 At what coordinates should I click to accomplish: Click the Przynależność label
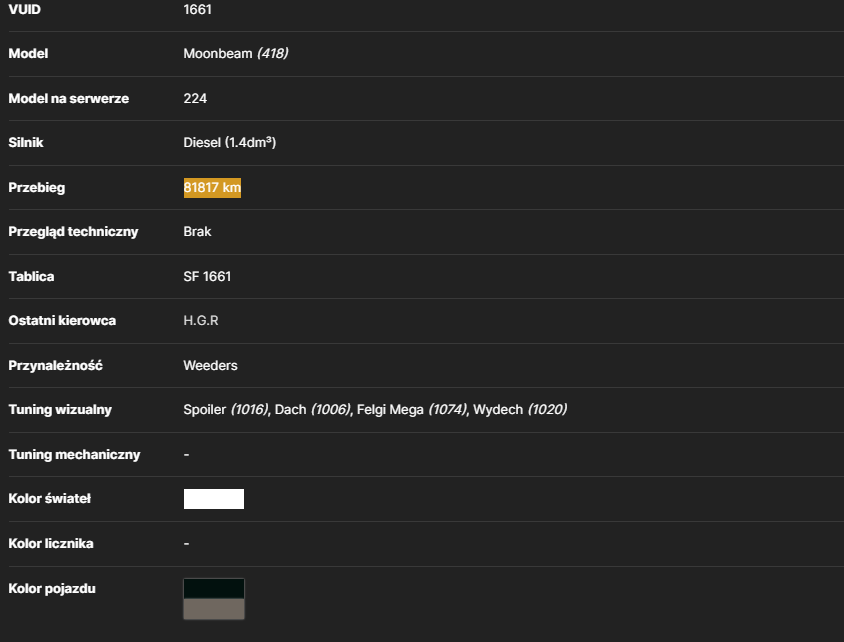[x=55, y=366]
